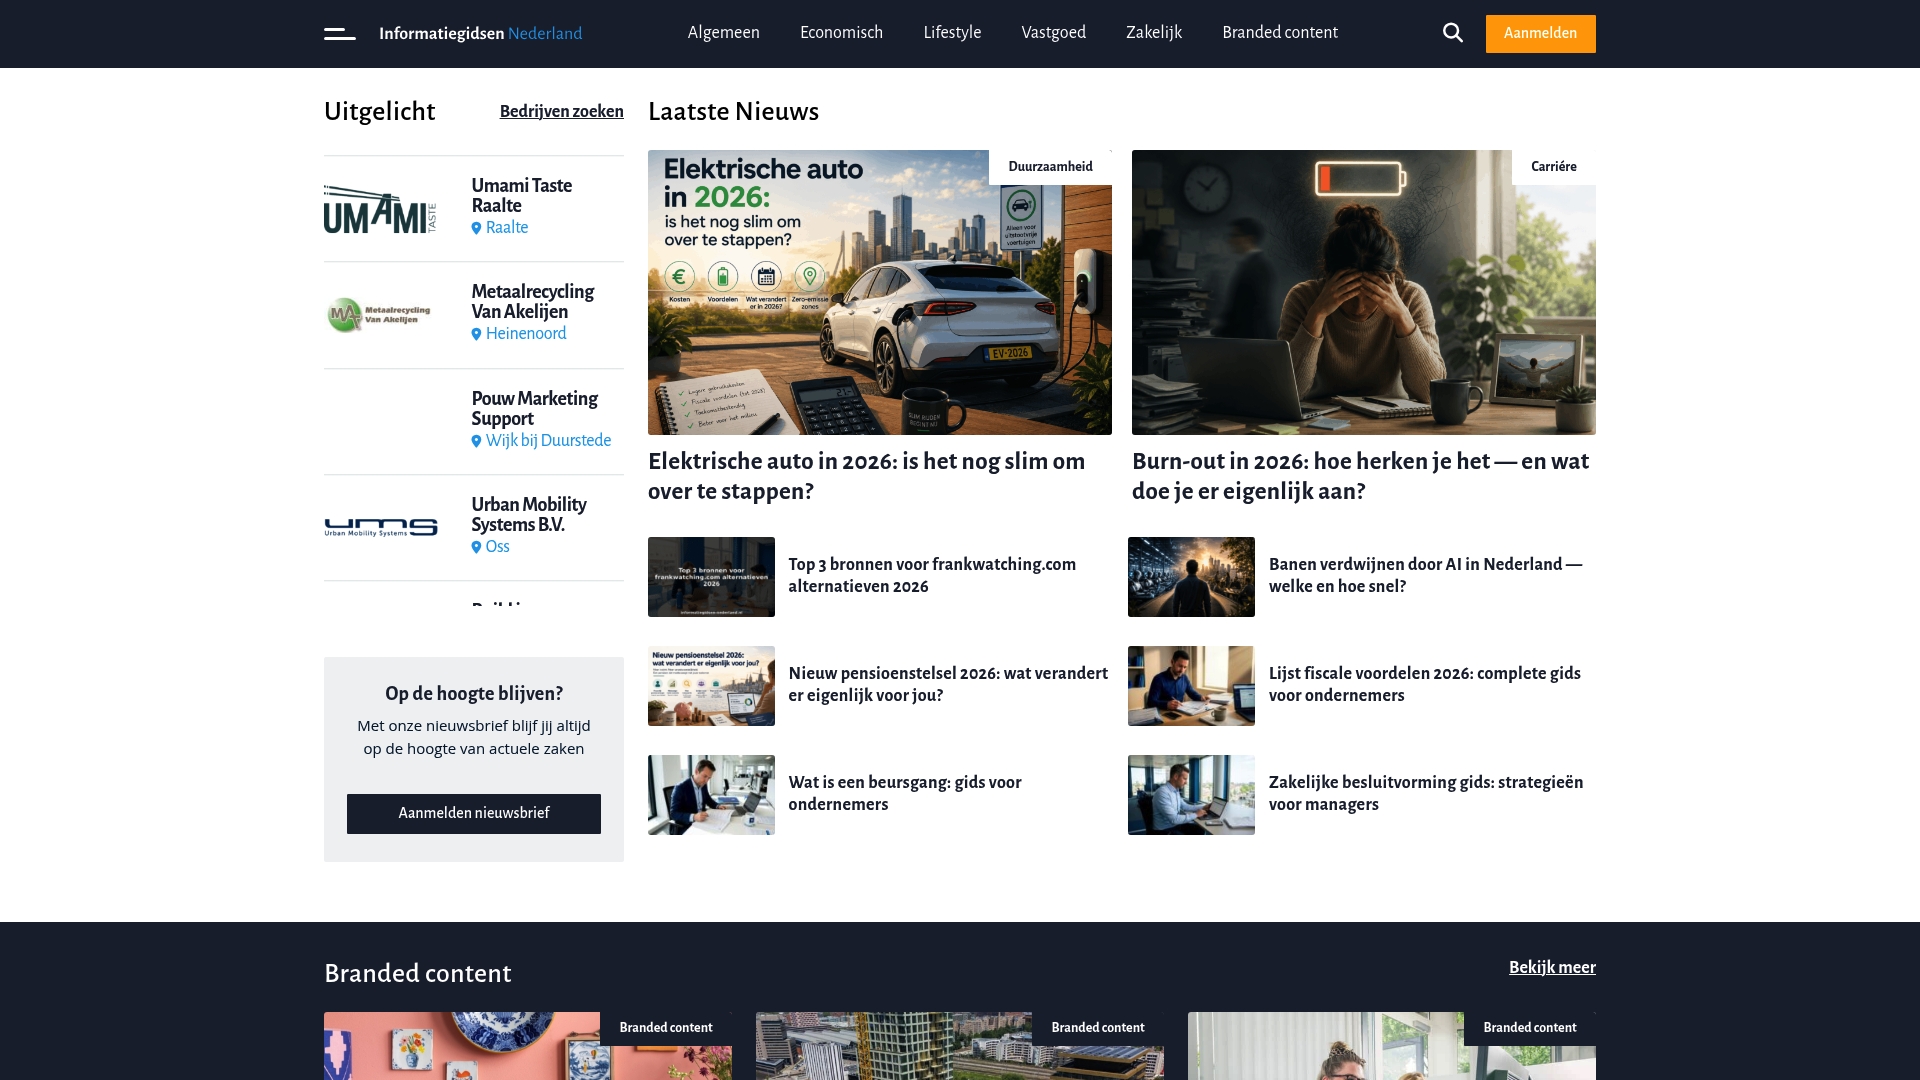Click the Heinenoord location link
Image resolution: width=1920 pixels, height=1080 pixels.
(526, 334)
